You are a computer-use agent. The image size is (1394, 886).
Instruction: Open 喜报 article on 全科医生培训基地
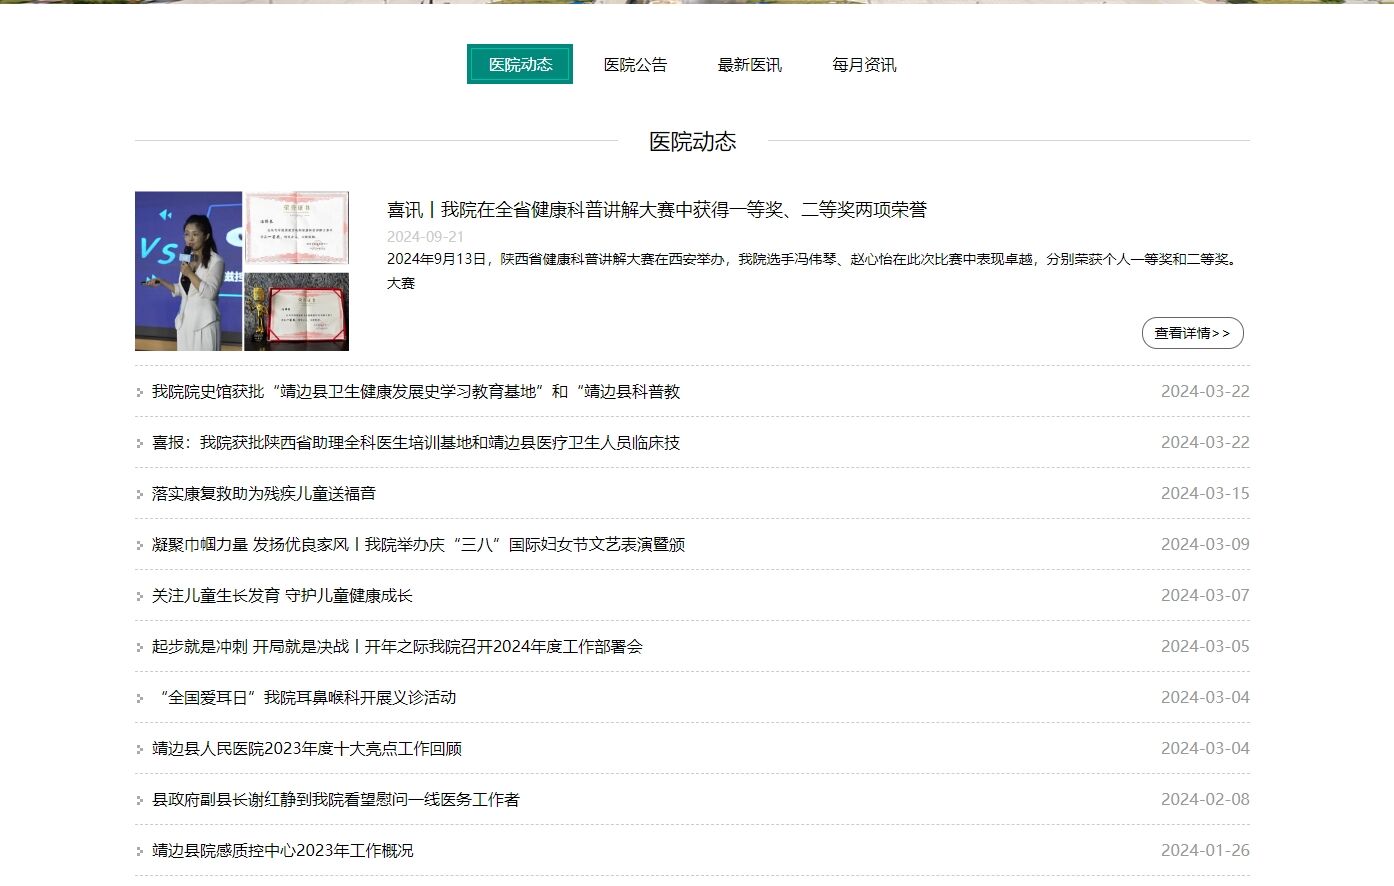click(x=415, y=443)
